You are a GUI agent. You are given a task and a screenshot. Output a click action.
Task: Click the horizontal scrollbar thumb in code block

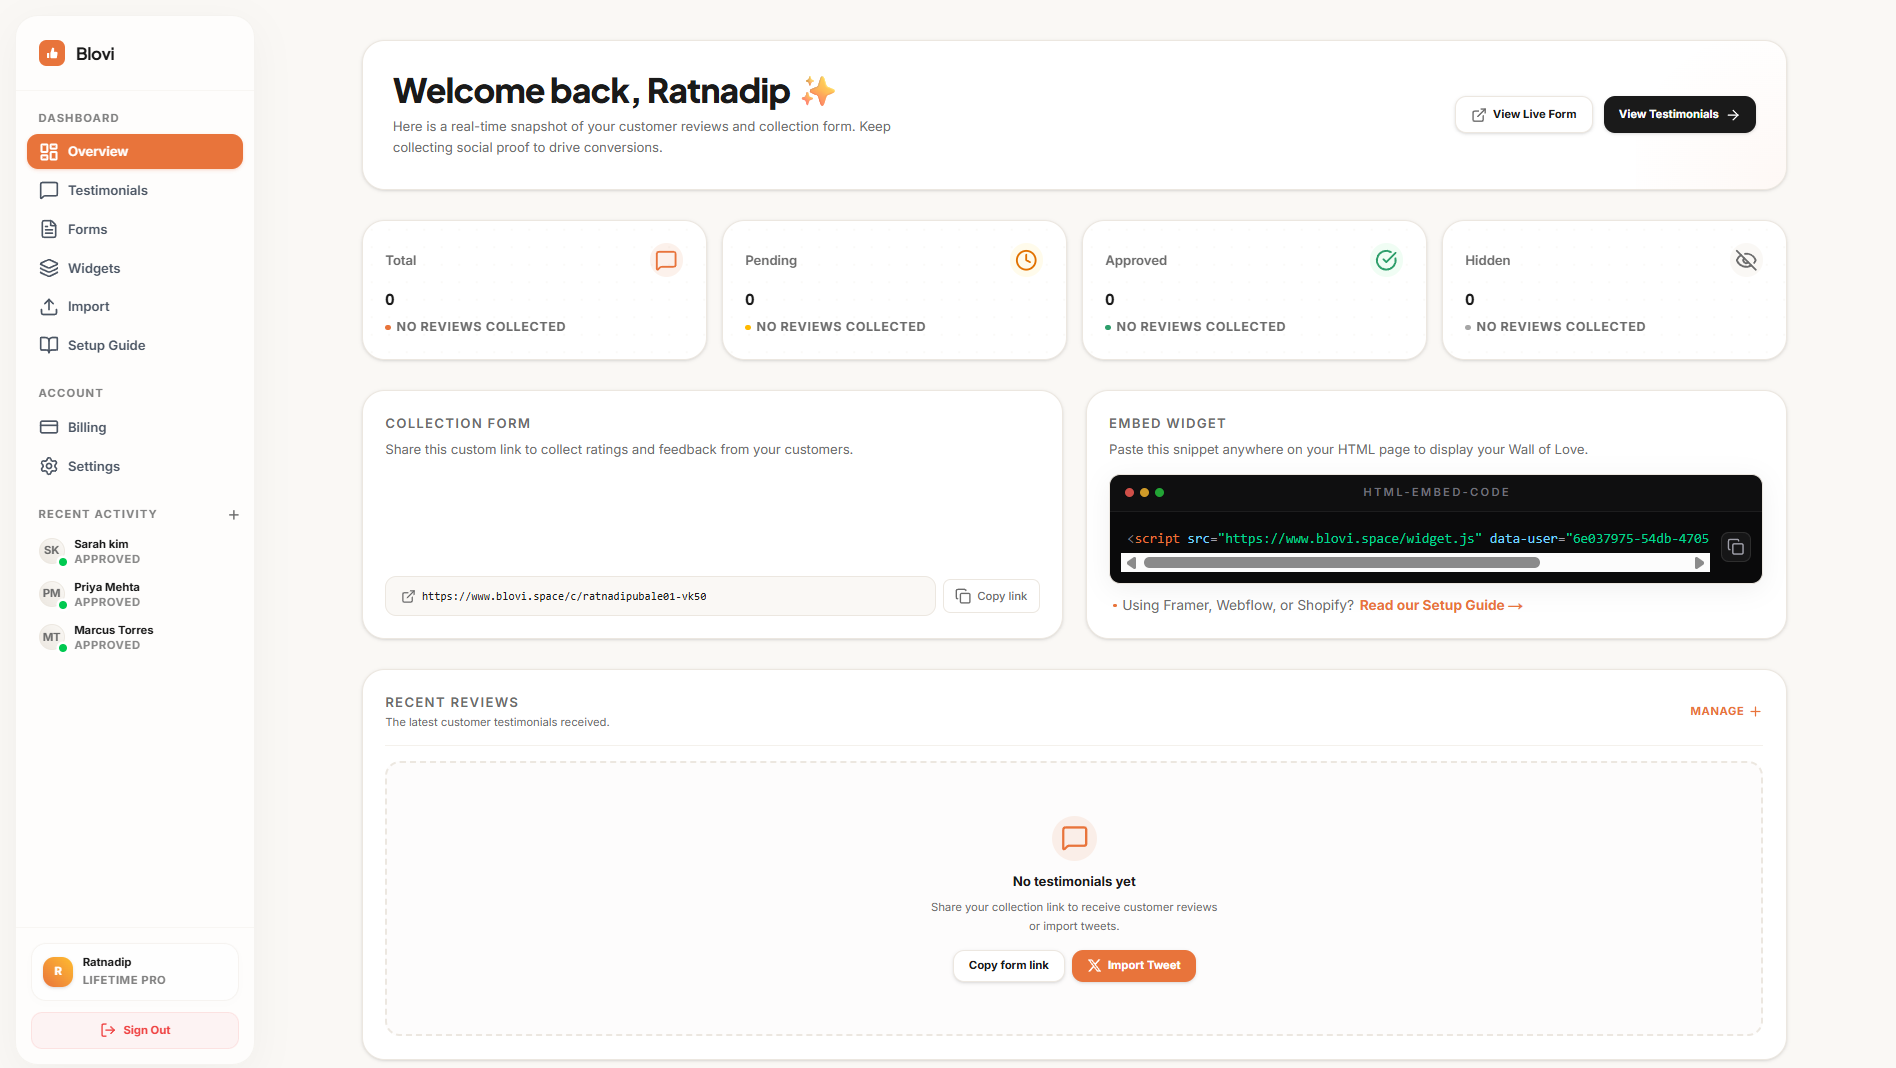(x=1342, y=563)
